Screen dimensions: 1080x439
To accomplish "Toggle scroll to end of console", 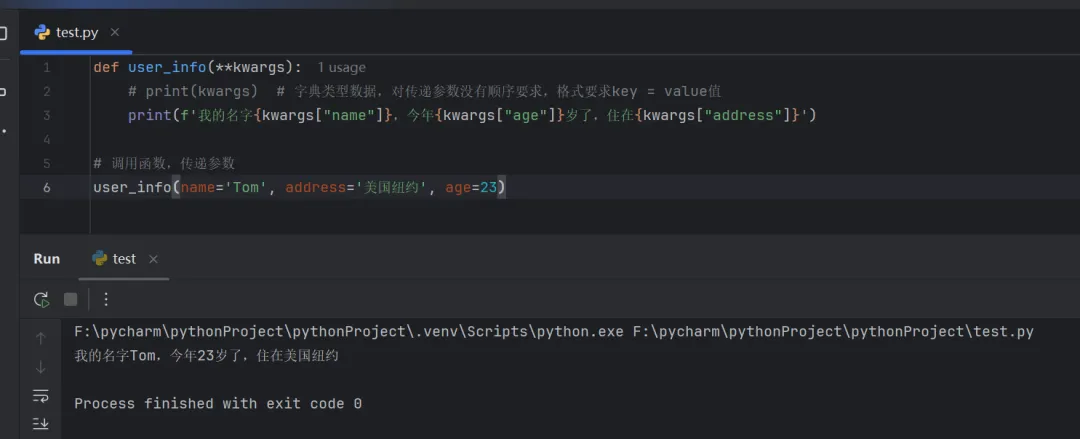I will [x=41, y=423].
